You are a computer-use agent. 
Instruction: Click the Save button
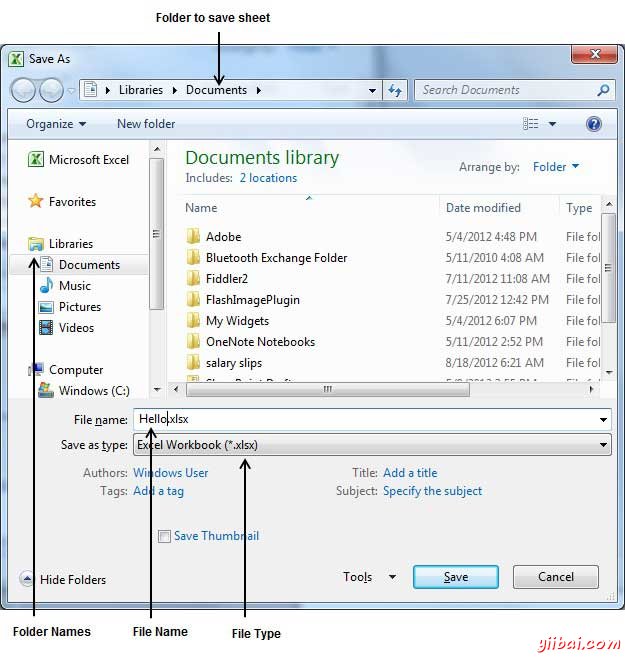click(x=455, y=577)
